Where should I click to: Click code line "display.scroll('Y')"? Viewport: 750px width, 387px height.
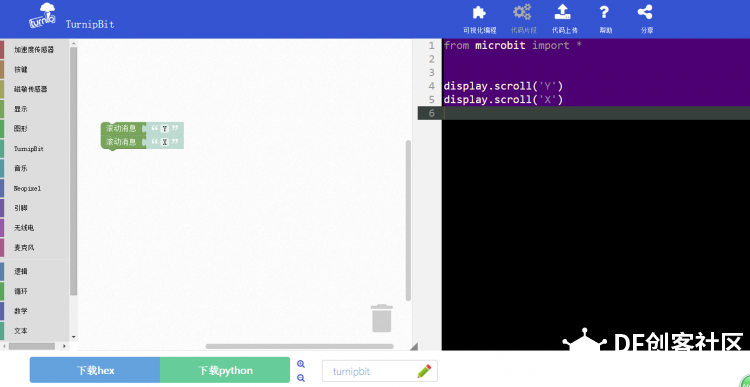(x=503, y=87)
